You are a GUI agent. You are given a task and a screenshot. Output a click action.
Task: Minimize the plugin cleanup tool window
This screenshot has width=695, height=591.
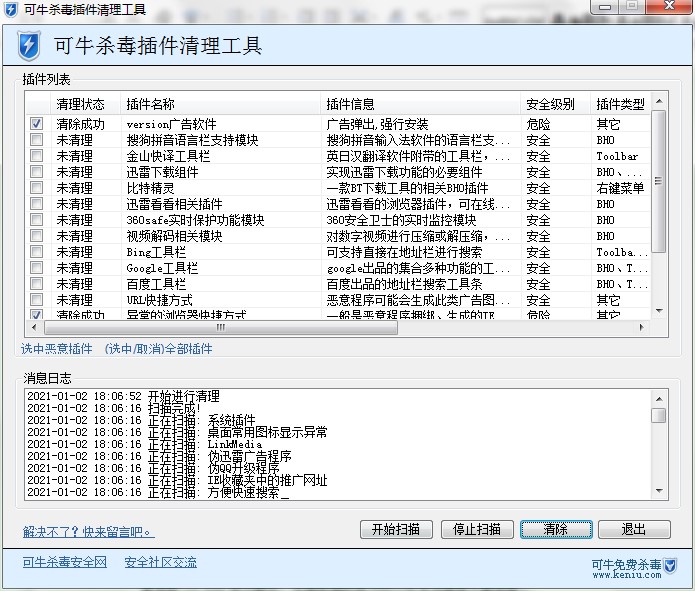(605, 6)
